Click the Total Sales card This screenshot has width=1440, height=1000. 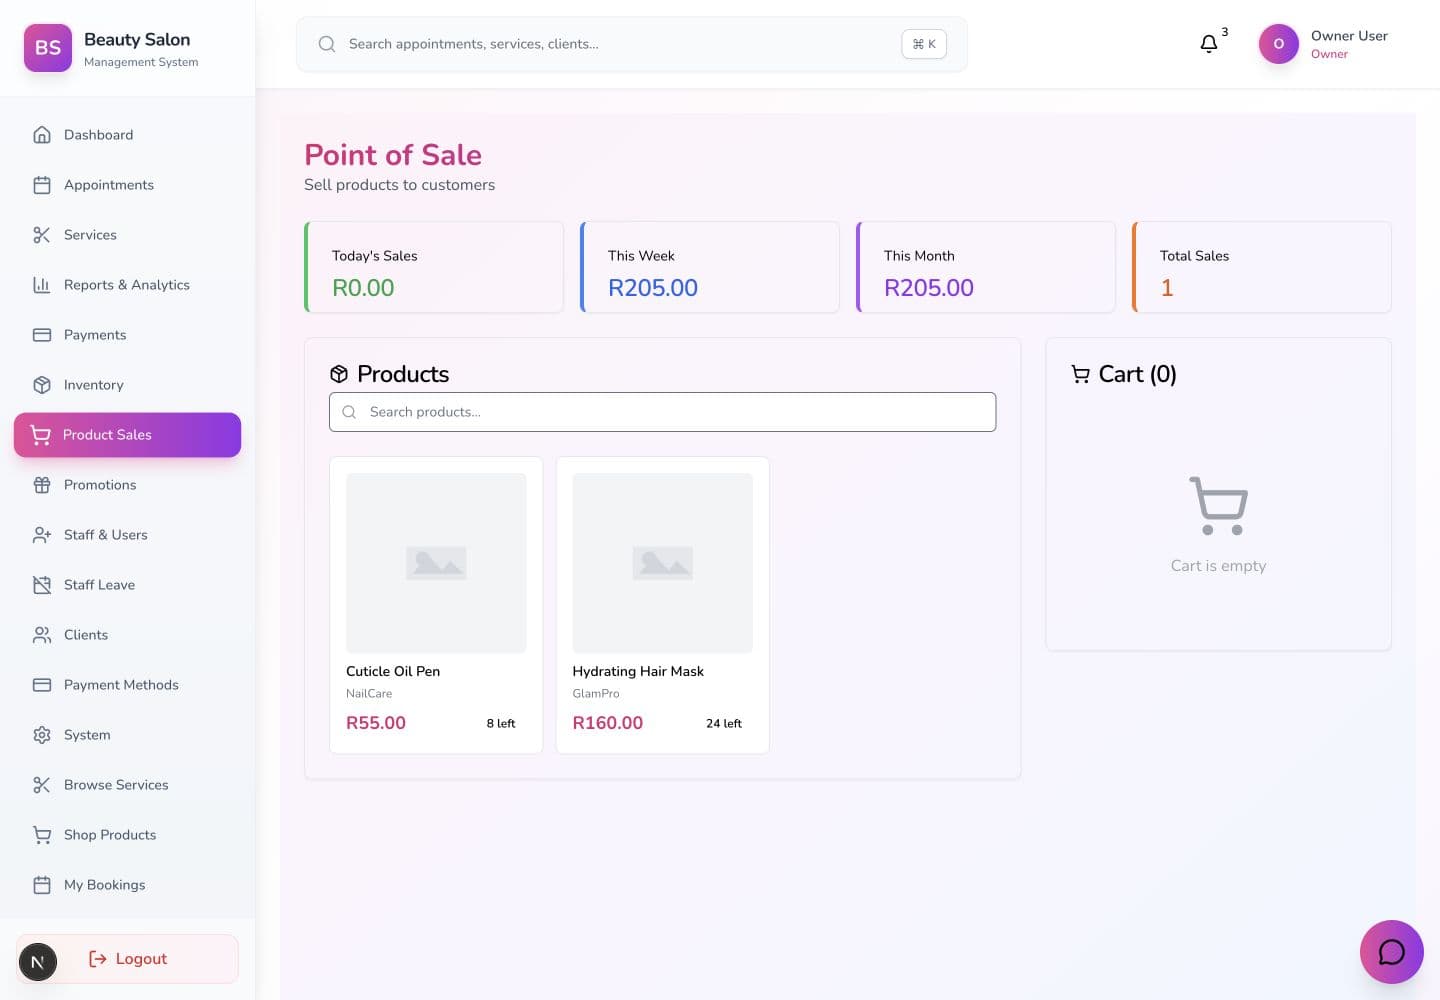[x=1262, y=267]
